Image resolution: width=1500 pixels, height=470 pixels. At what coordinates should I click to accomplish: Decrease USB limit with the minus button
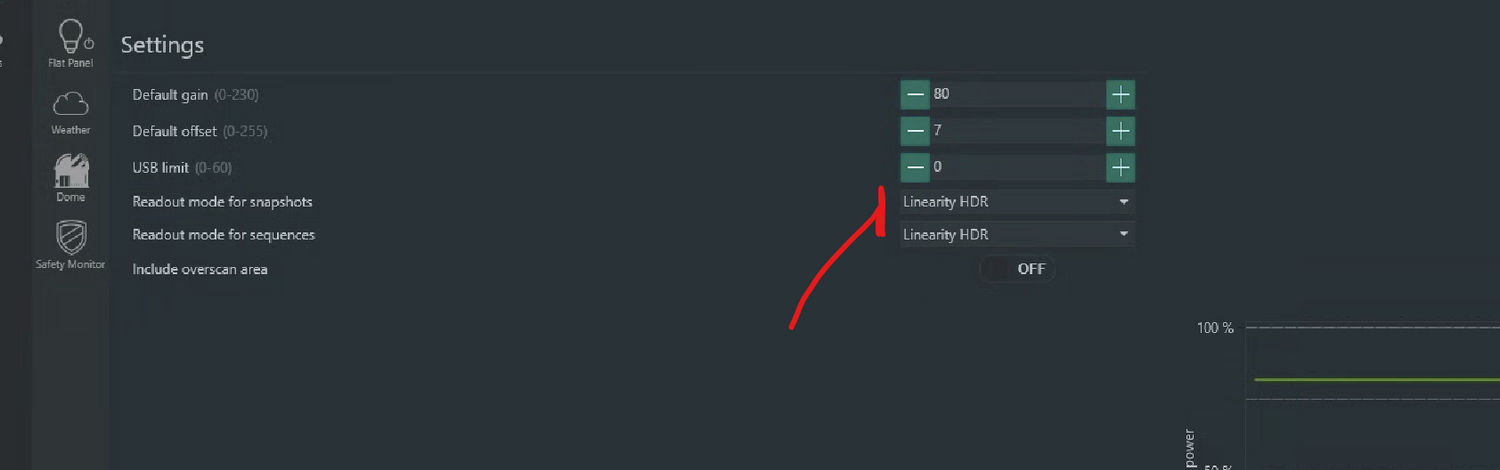tap(915, 167)
